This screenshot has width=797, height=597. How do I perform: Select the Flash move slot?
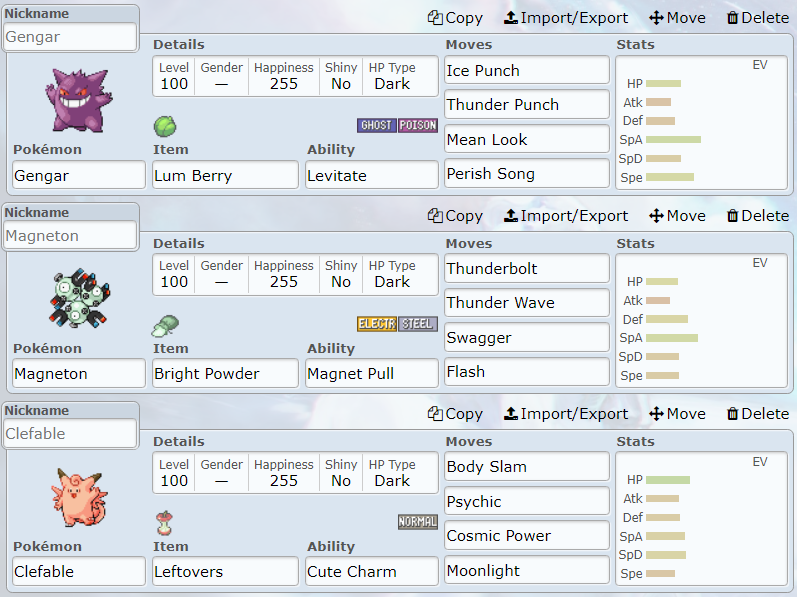[x=527, y=372]
